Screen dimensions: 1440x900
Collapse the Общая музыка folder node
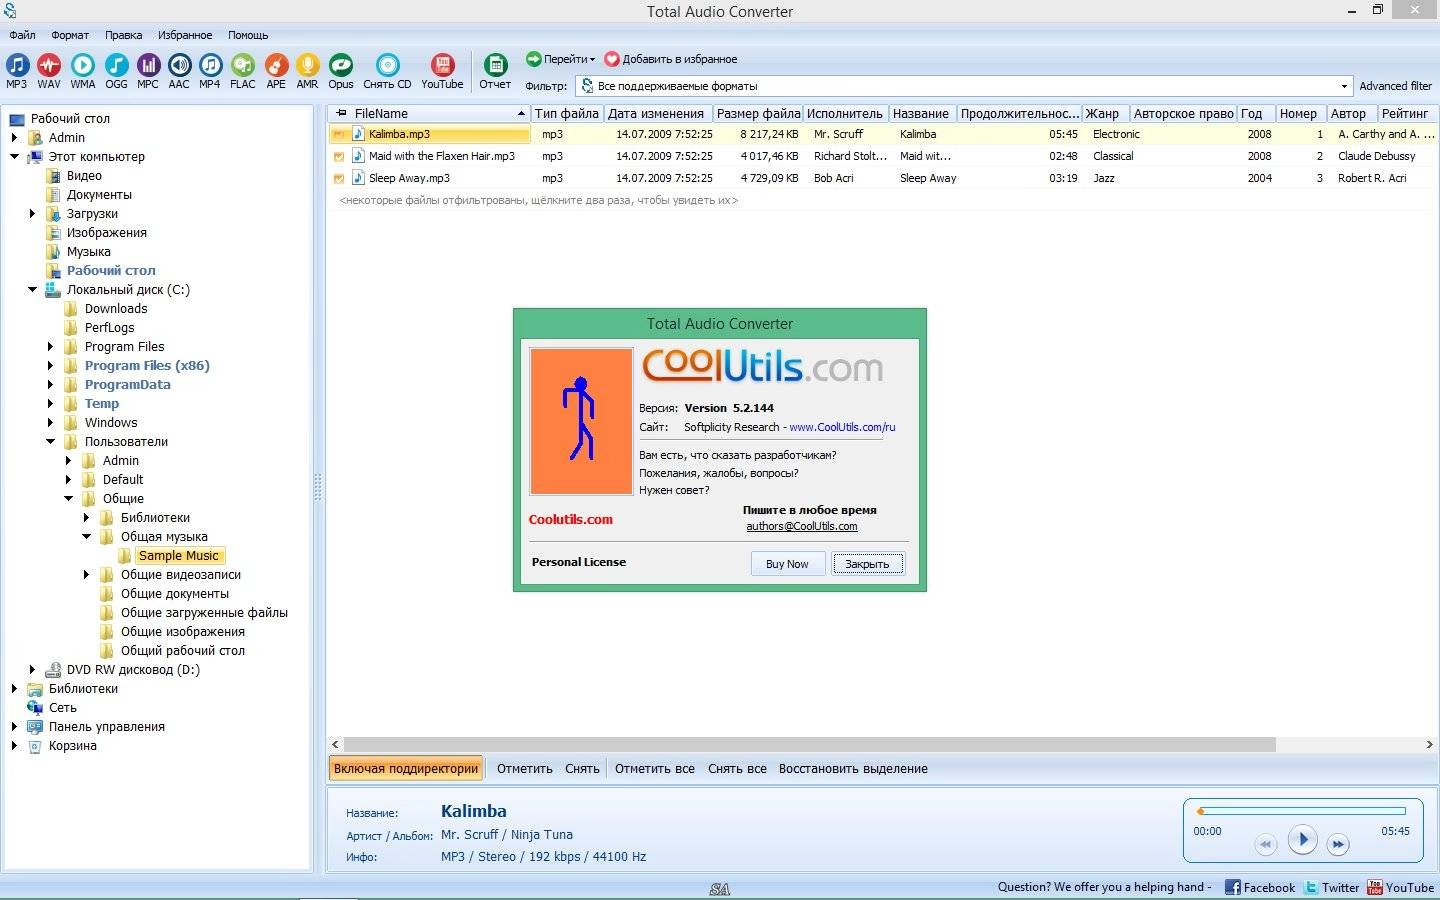coord(86,537)
